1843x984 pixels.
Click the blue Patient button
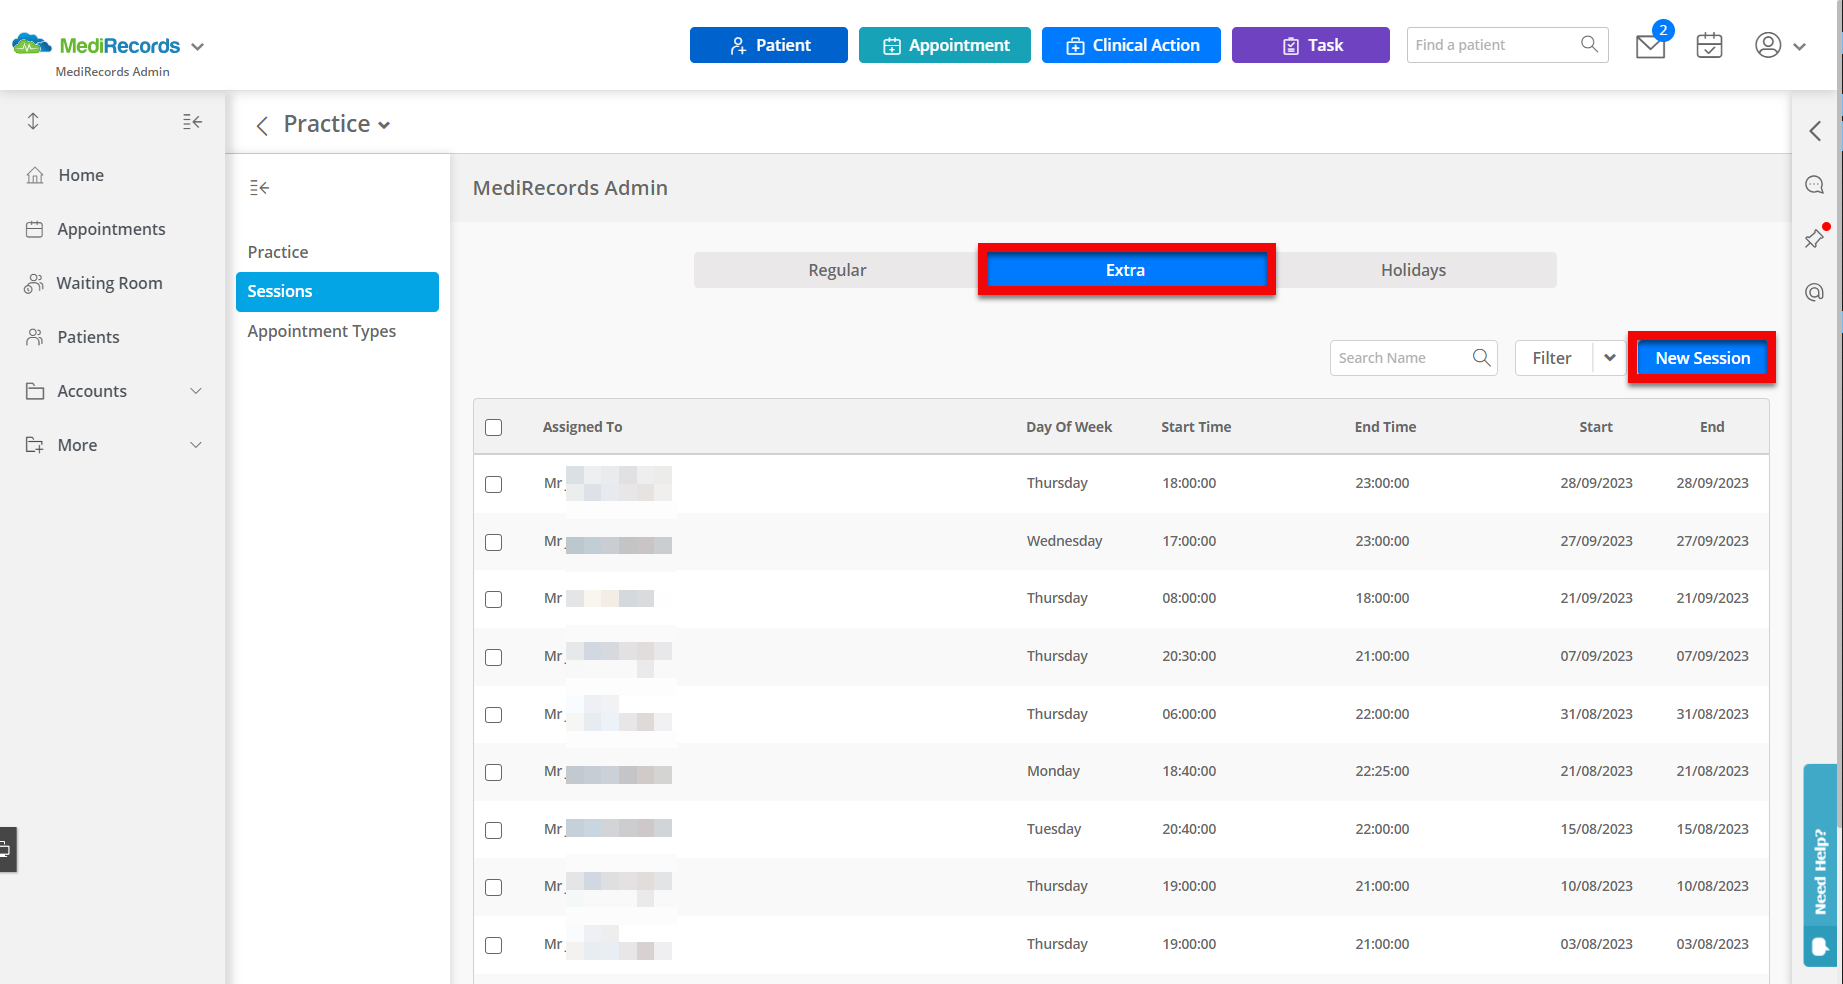pyautogui.click(x=769, y=45)
